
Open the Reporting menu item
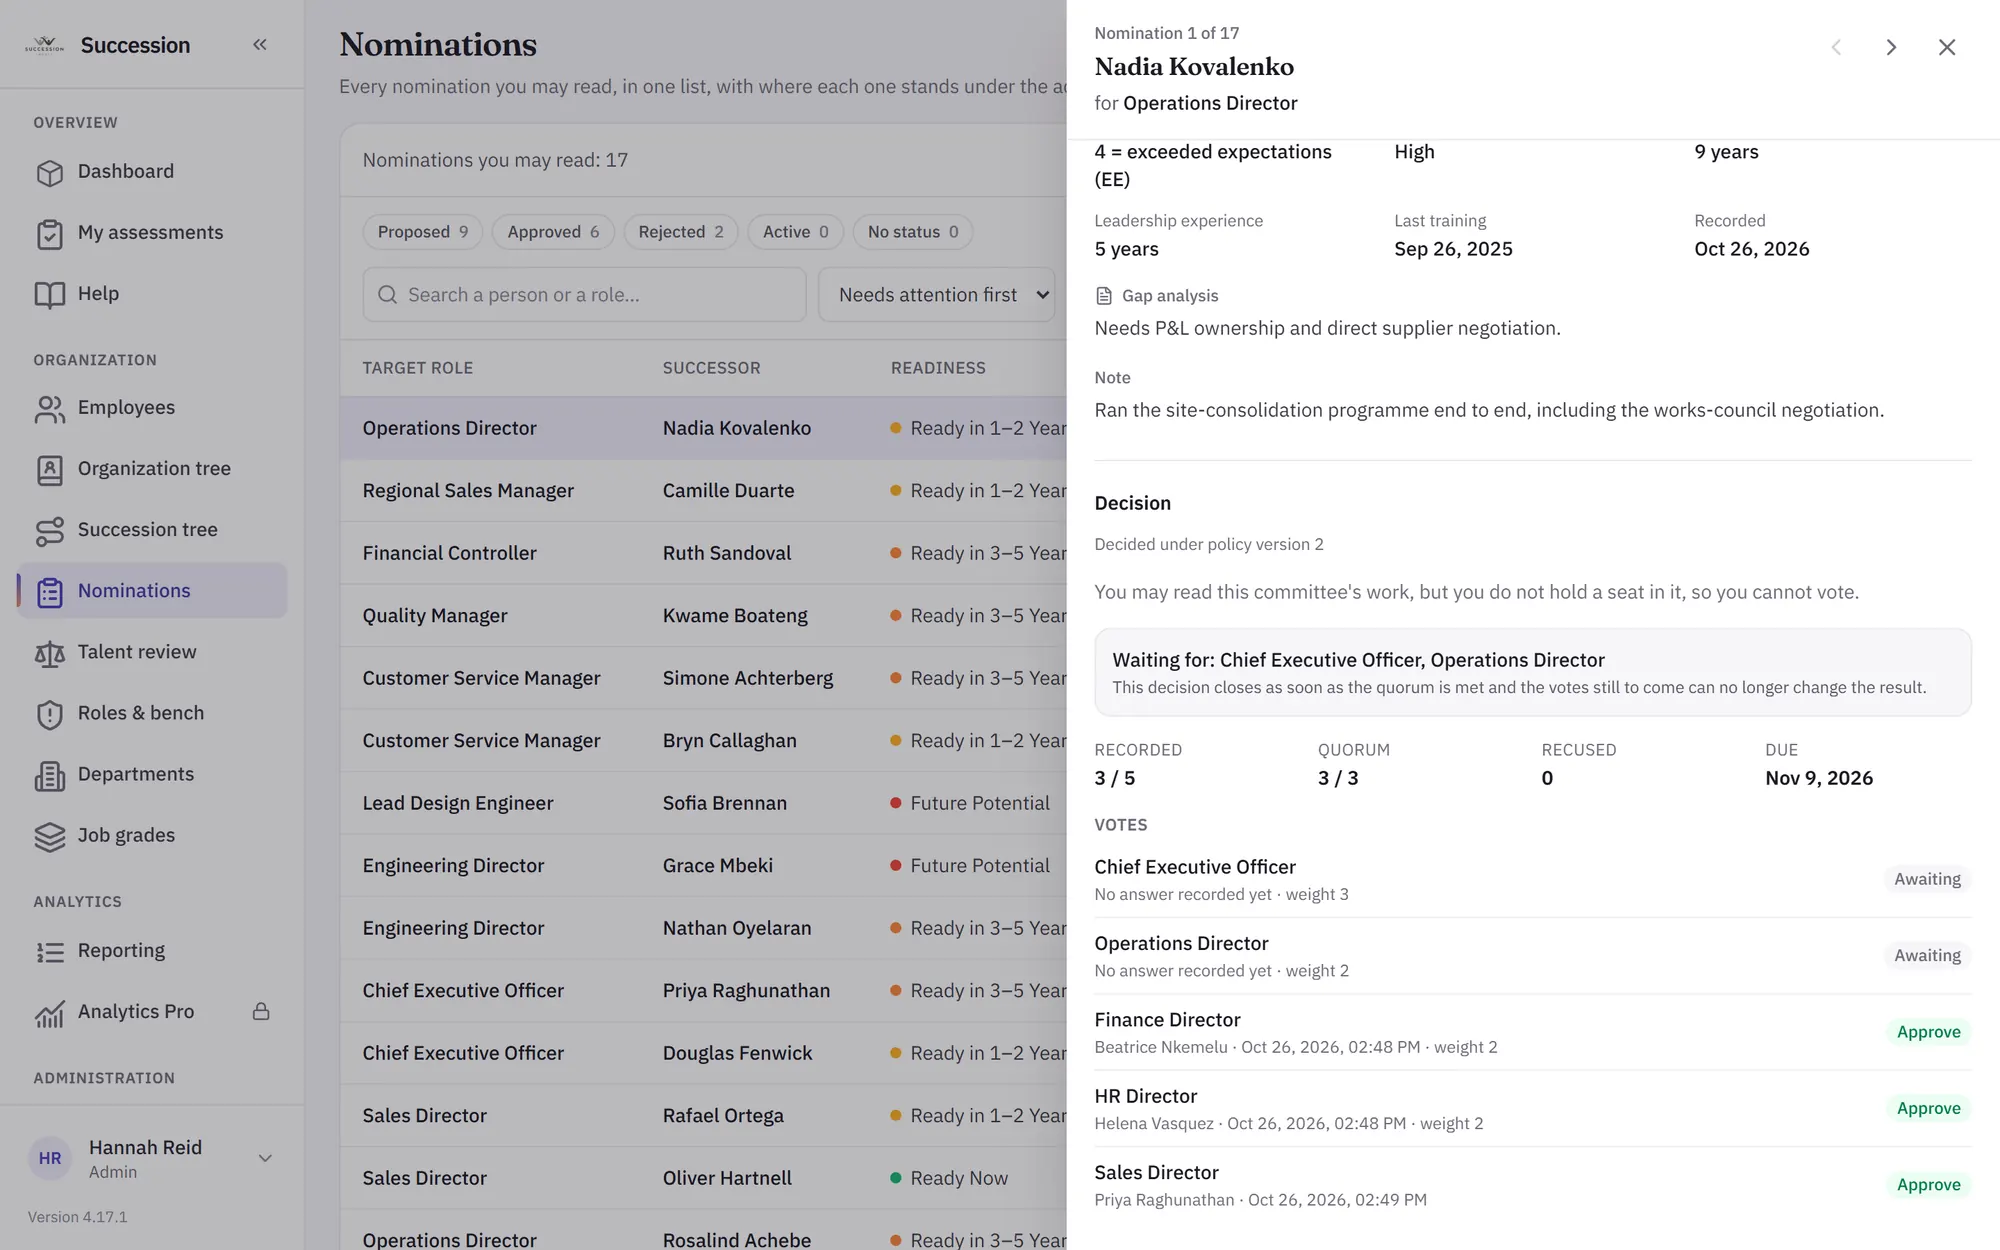(152, 951)
